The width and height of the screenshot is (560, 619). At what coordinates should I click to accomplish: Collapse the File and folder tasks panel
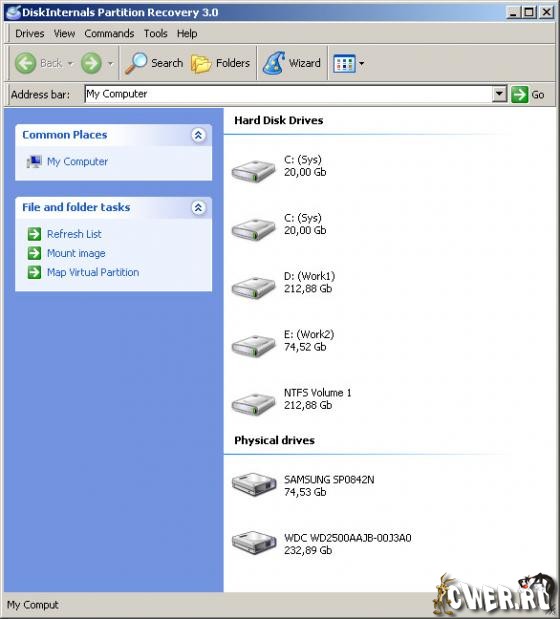click(x=199, y=207)
